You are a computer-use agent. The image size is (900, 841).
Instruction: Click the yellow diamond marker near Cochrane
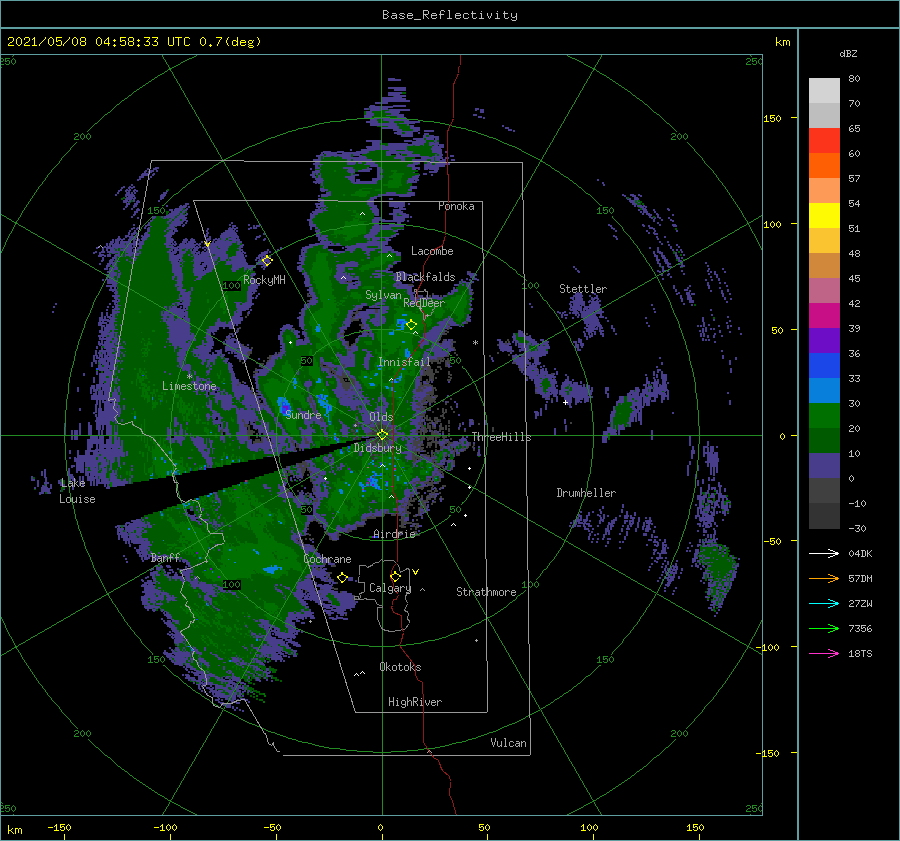(x=342, y=577)
